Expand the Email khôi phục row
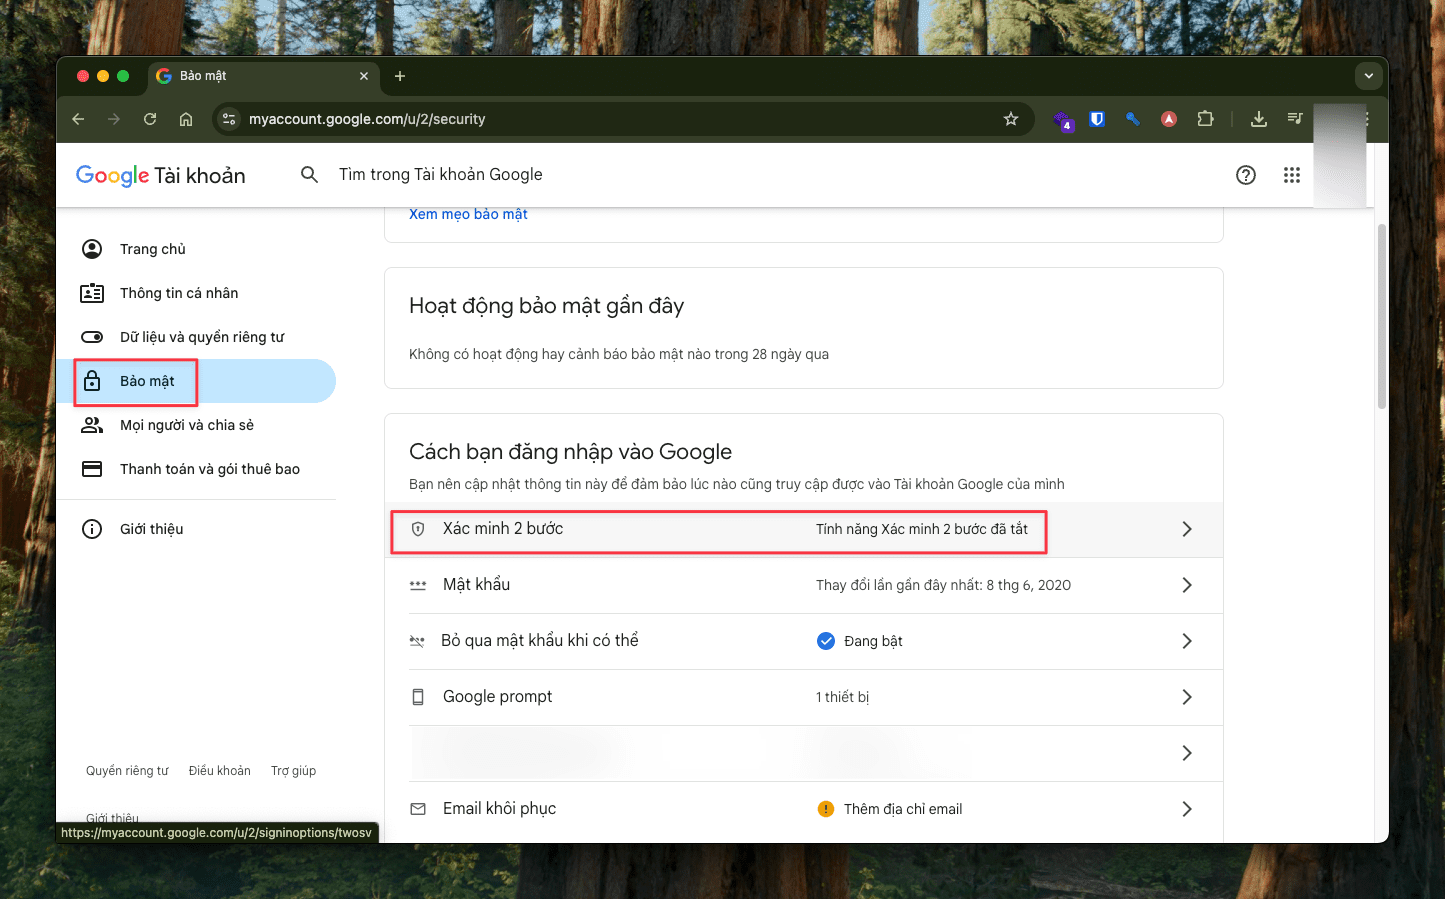 pyautogui.click(x=1186, y=809)
